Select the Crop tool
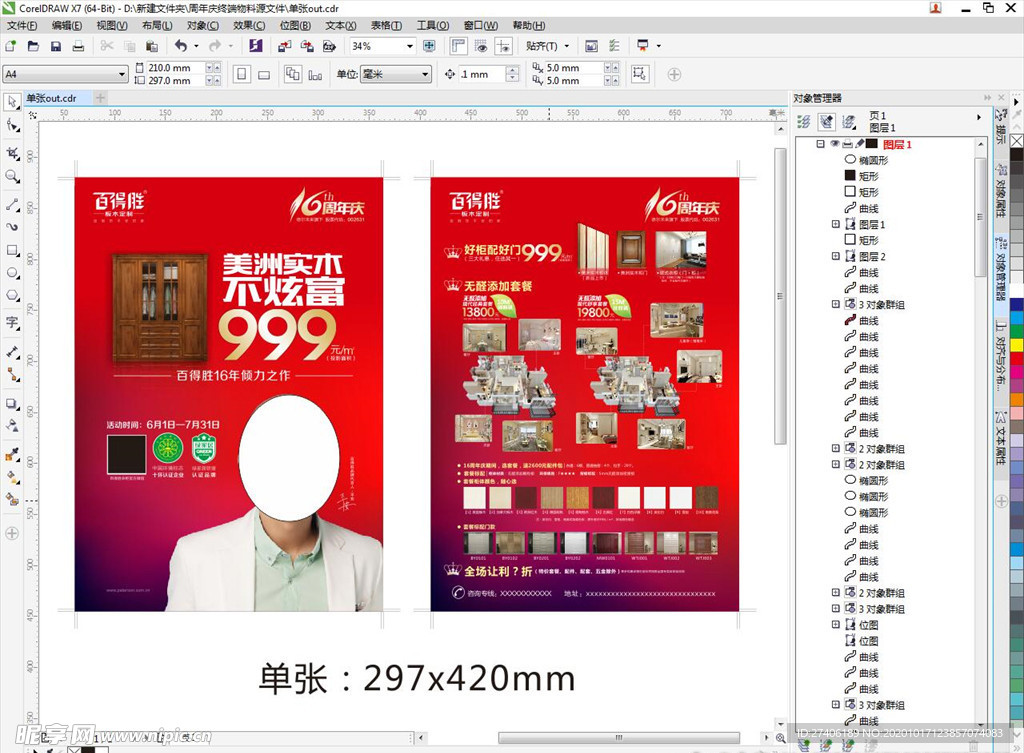Screen dimensions: 1024x753 (12, 153)
